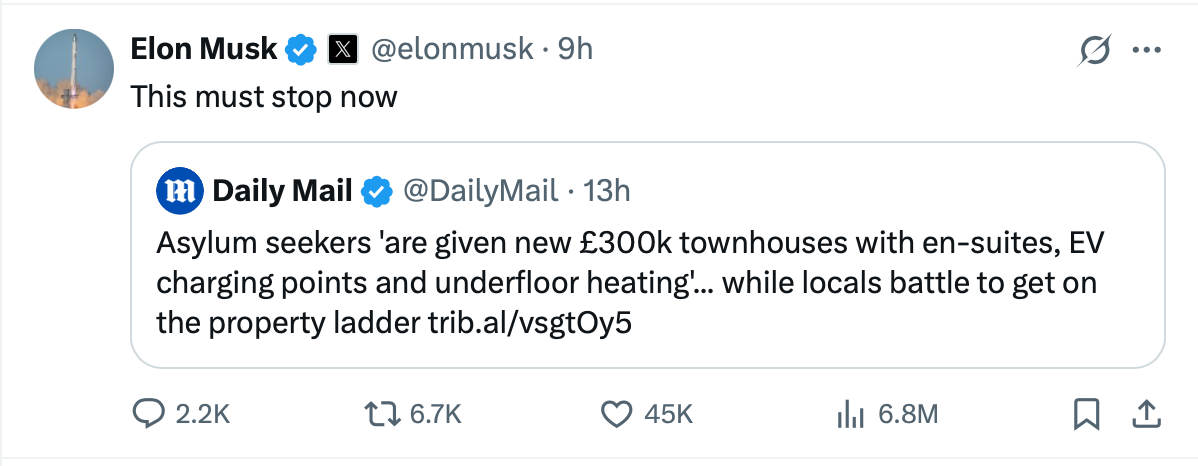Open view analytics bar chart icon
This screenshot has width=1198, height=466.
coord(849,413)
